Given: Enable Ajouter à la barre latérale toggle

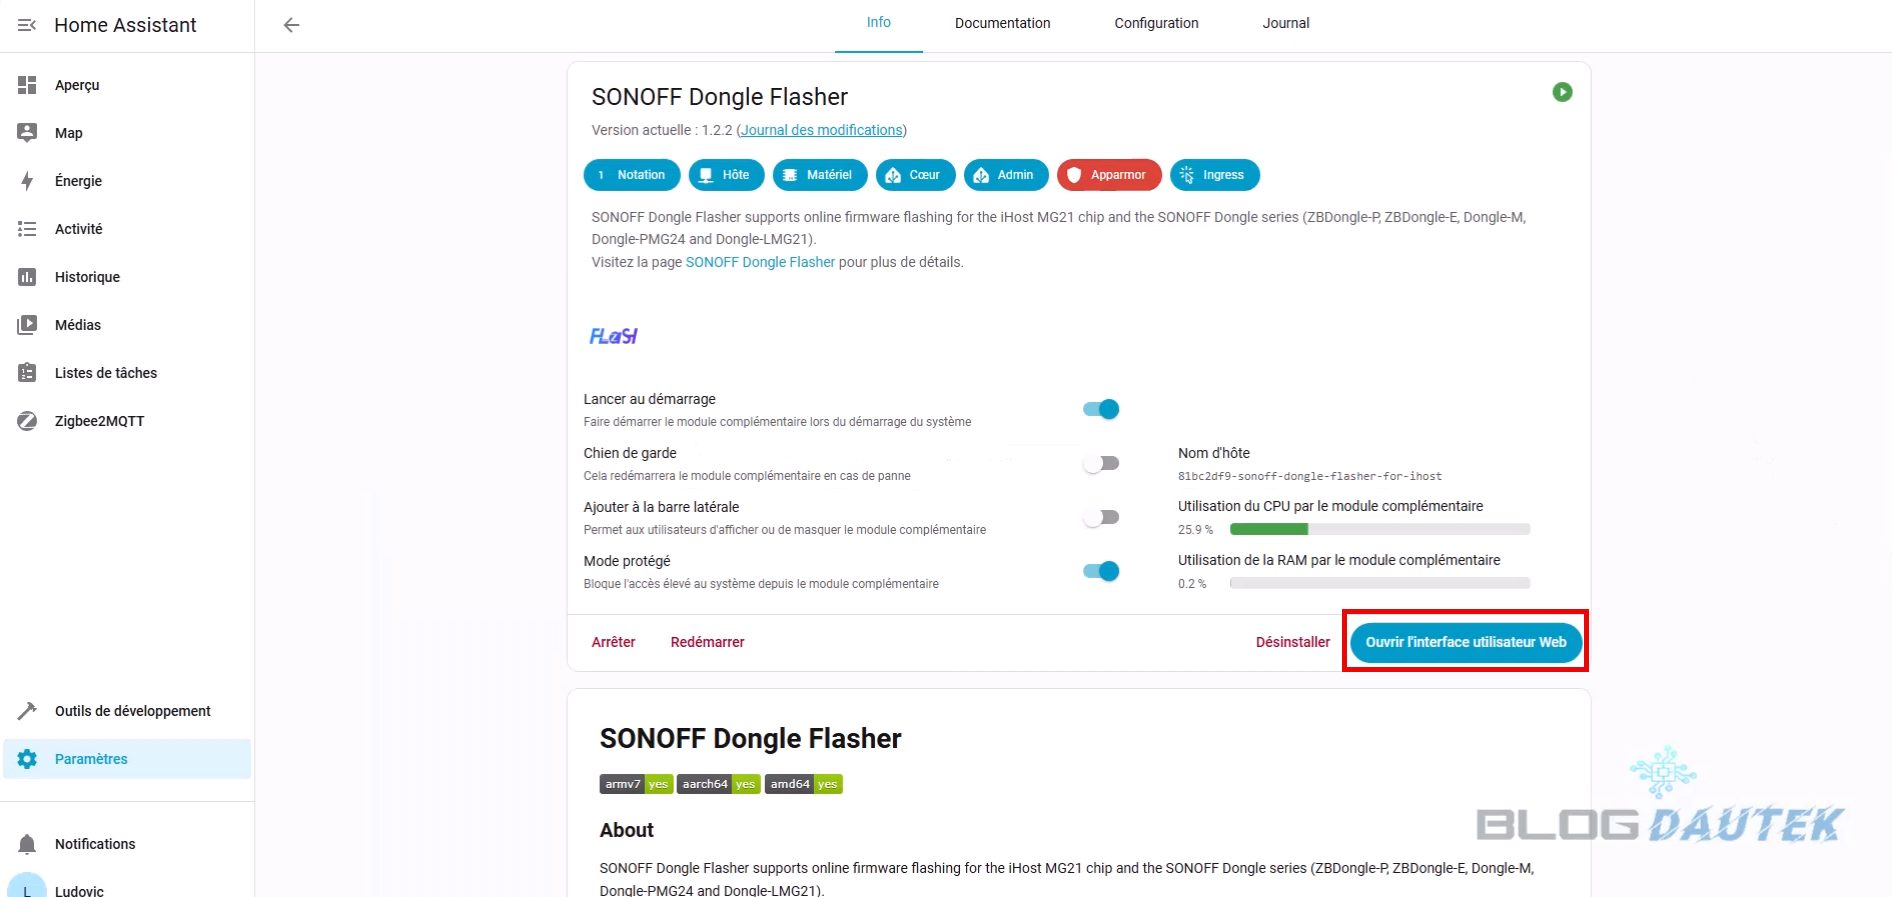Looking at the screenshot, I should (1101, 517).
